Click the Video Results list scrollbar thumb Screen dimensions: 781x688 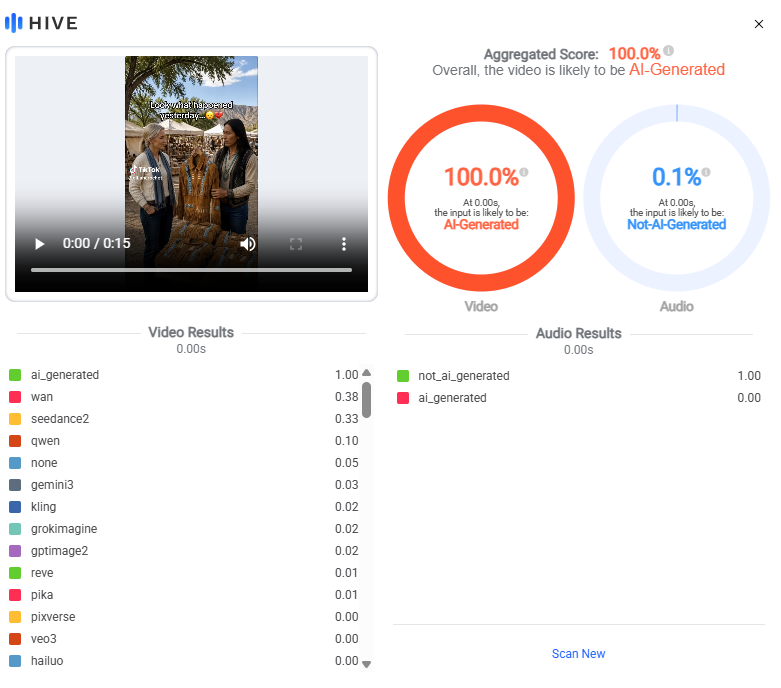[367, 400]
